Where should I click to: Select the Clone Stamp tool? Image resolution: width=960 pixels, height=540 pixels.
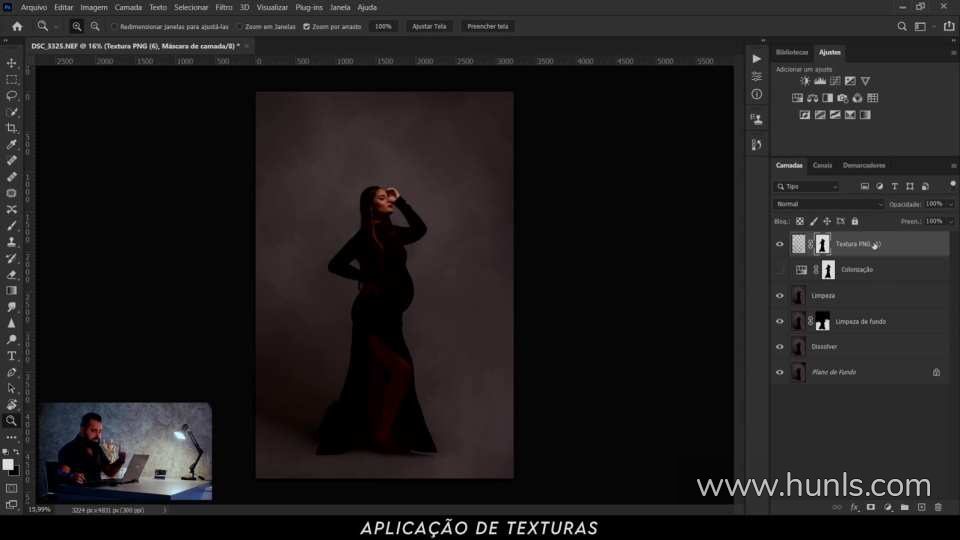12,242
